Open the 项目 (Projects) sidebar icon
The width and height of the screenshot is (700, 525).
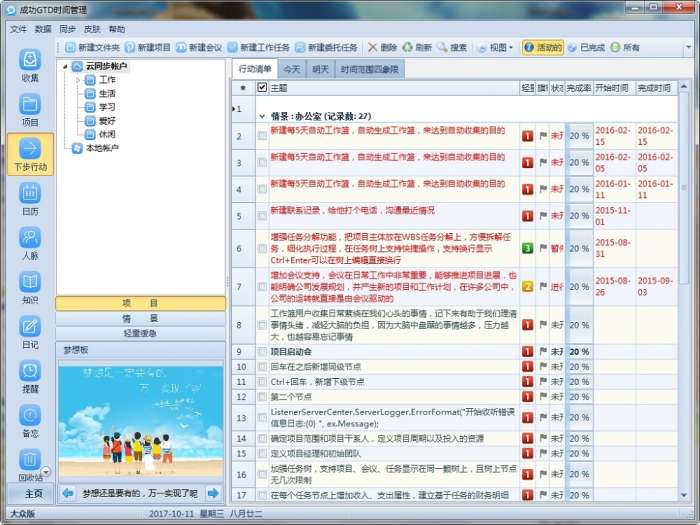tap(30, 108)
